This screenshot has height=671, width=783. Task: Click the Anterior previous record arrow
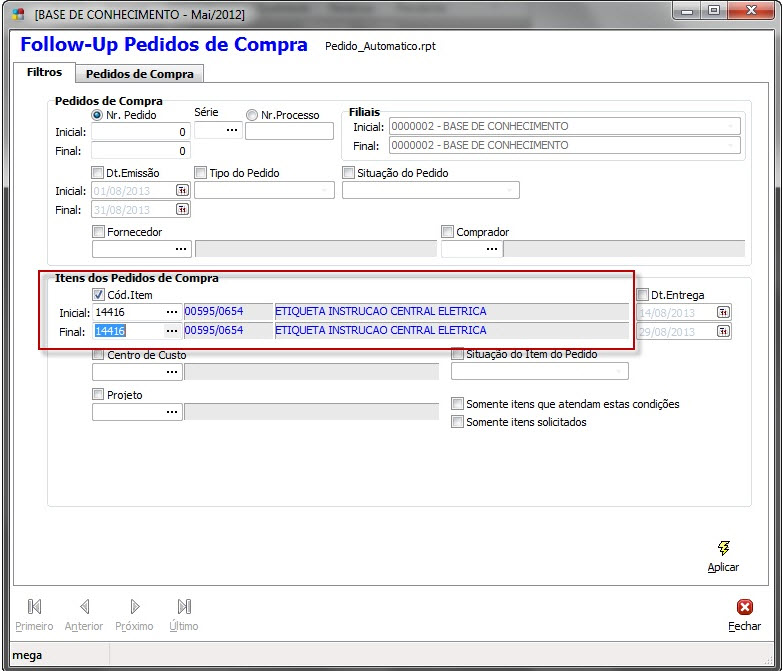click(x=84, y=606)
